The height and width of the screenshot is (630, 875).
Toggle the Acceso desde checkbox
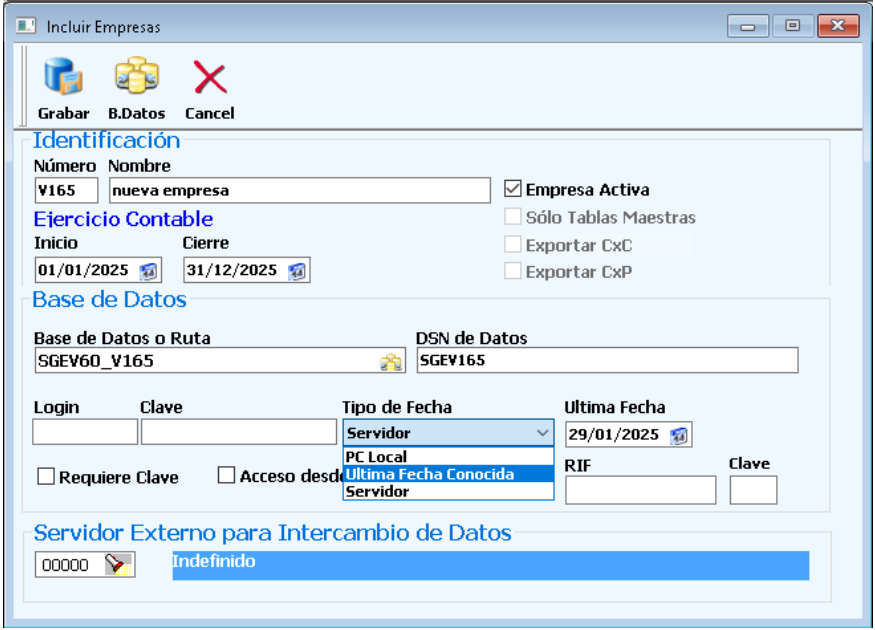pos(227,476)
